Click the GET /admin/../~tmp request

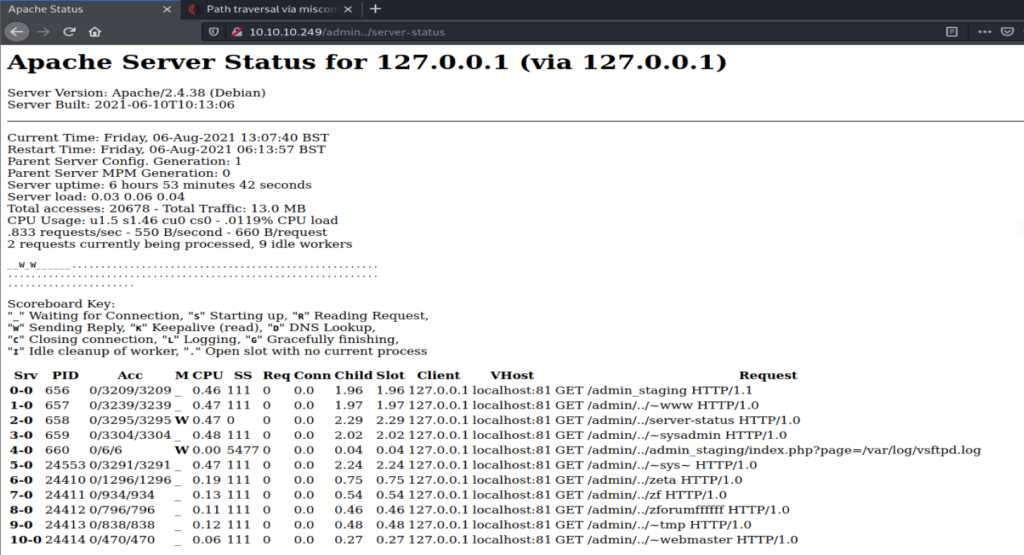653,525
